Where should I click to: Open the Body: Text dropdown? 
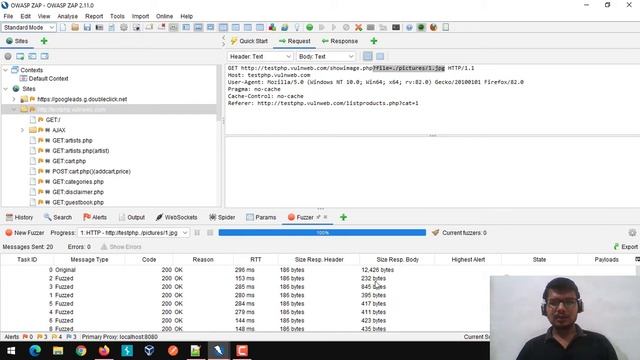326,56
